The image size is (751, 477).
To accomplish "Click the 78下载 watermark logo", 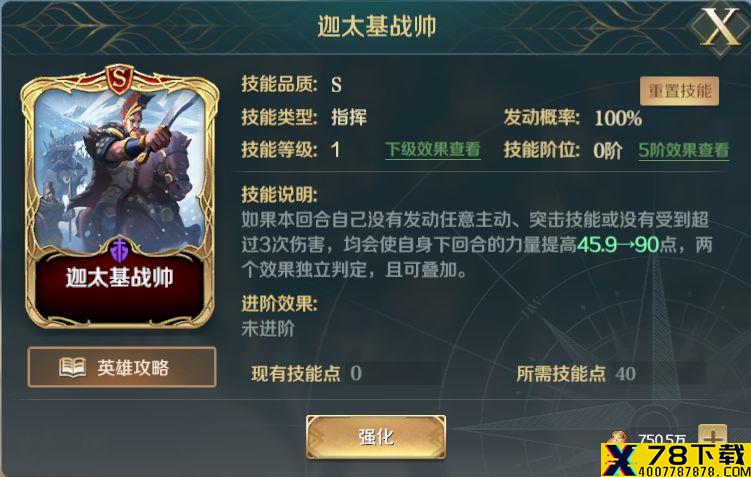I will coord(675,460).
